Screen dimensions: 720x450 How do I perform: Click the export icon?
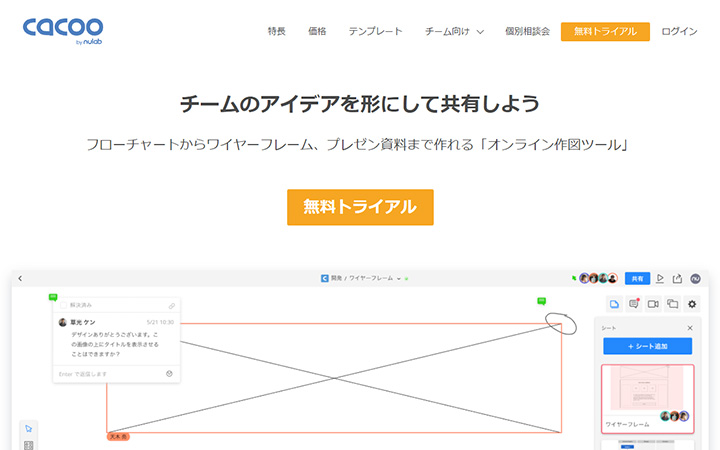[677, 278]
